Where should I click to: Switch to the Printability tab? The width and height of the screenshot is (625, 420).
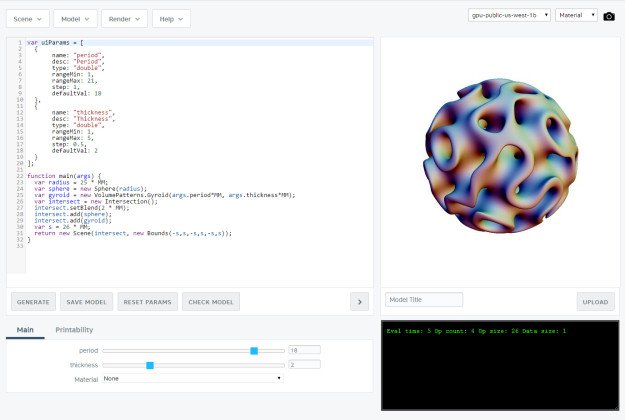[x=74, y=330]
